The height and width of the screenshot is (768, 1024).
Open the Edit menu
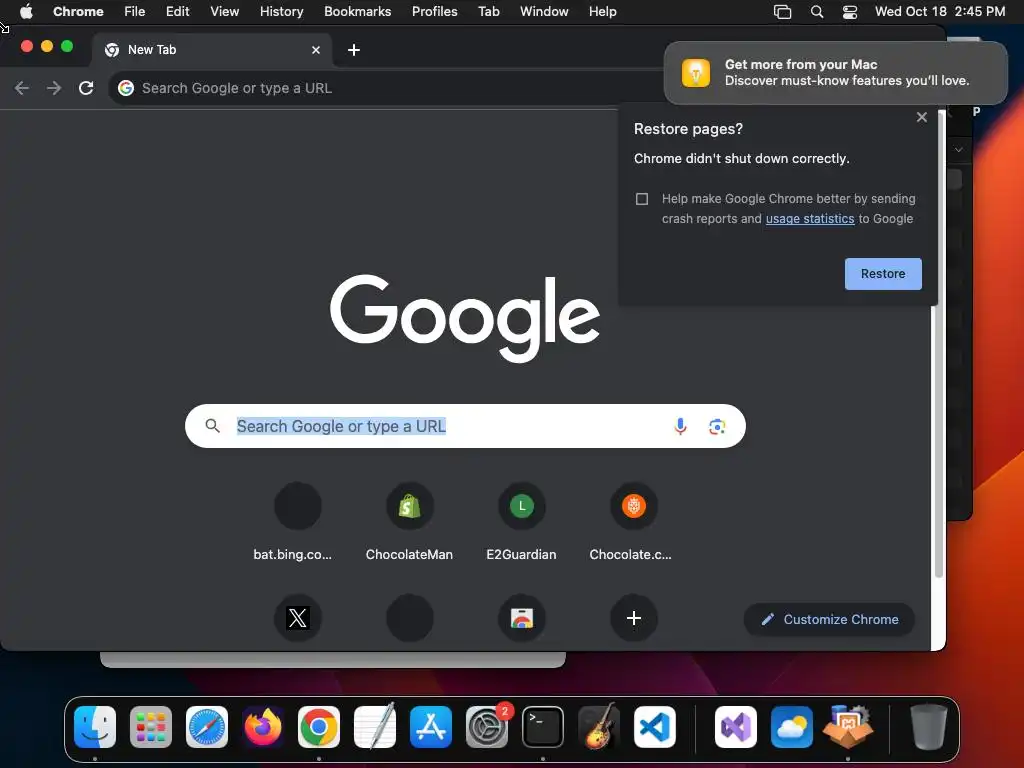point(177,11)
